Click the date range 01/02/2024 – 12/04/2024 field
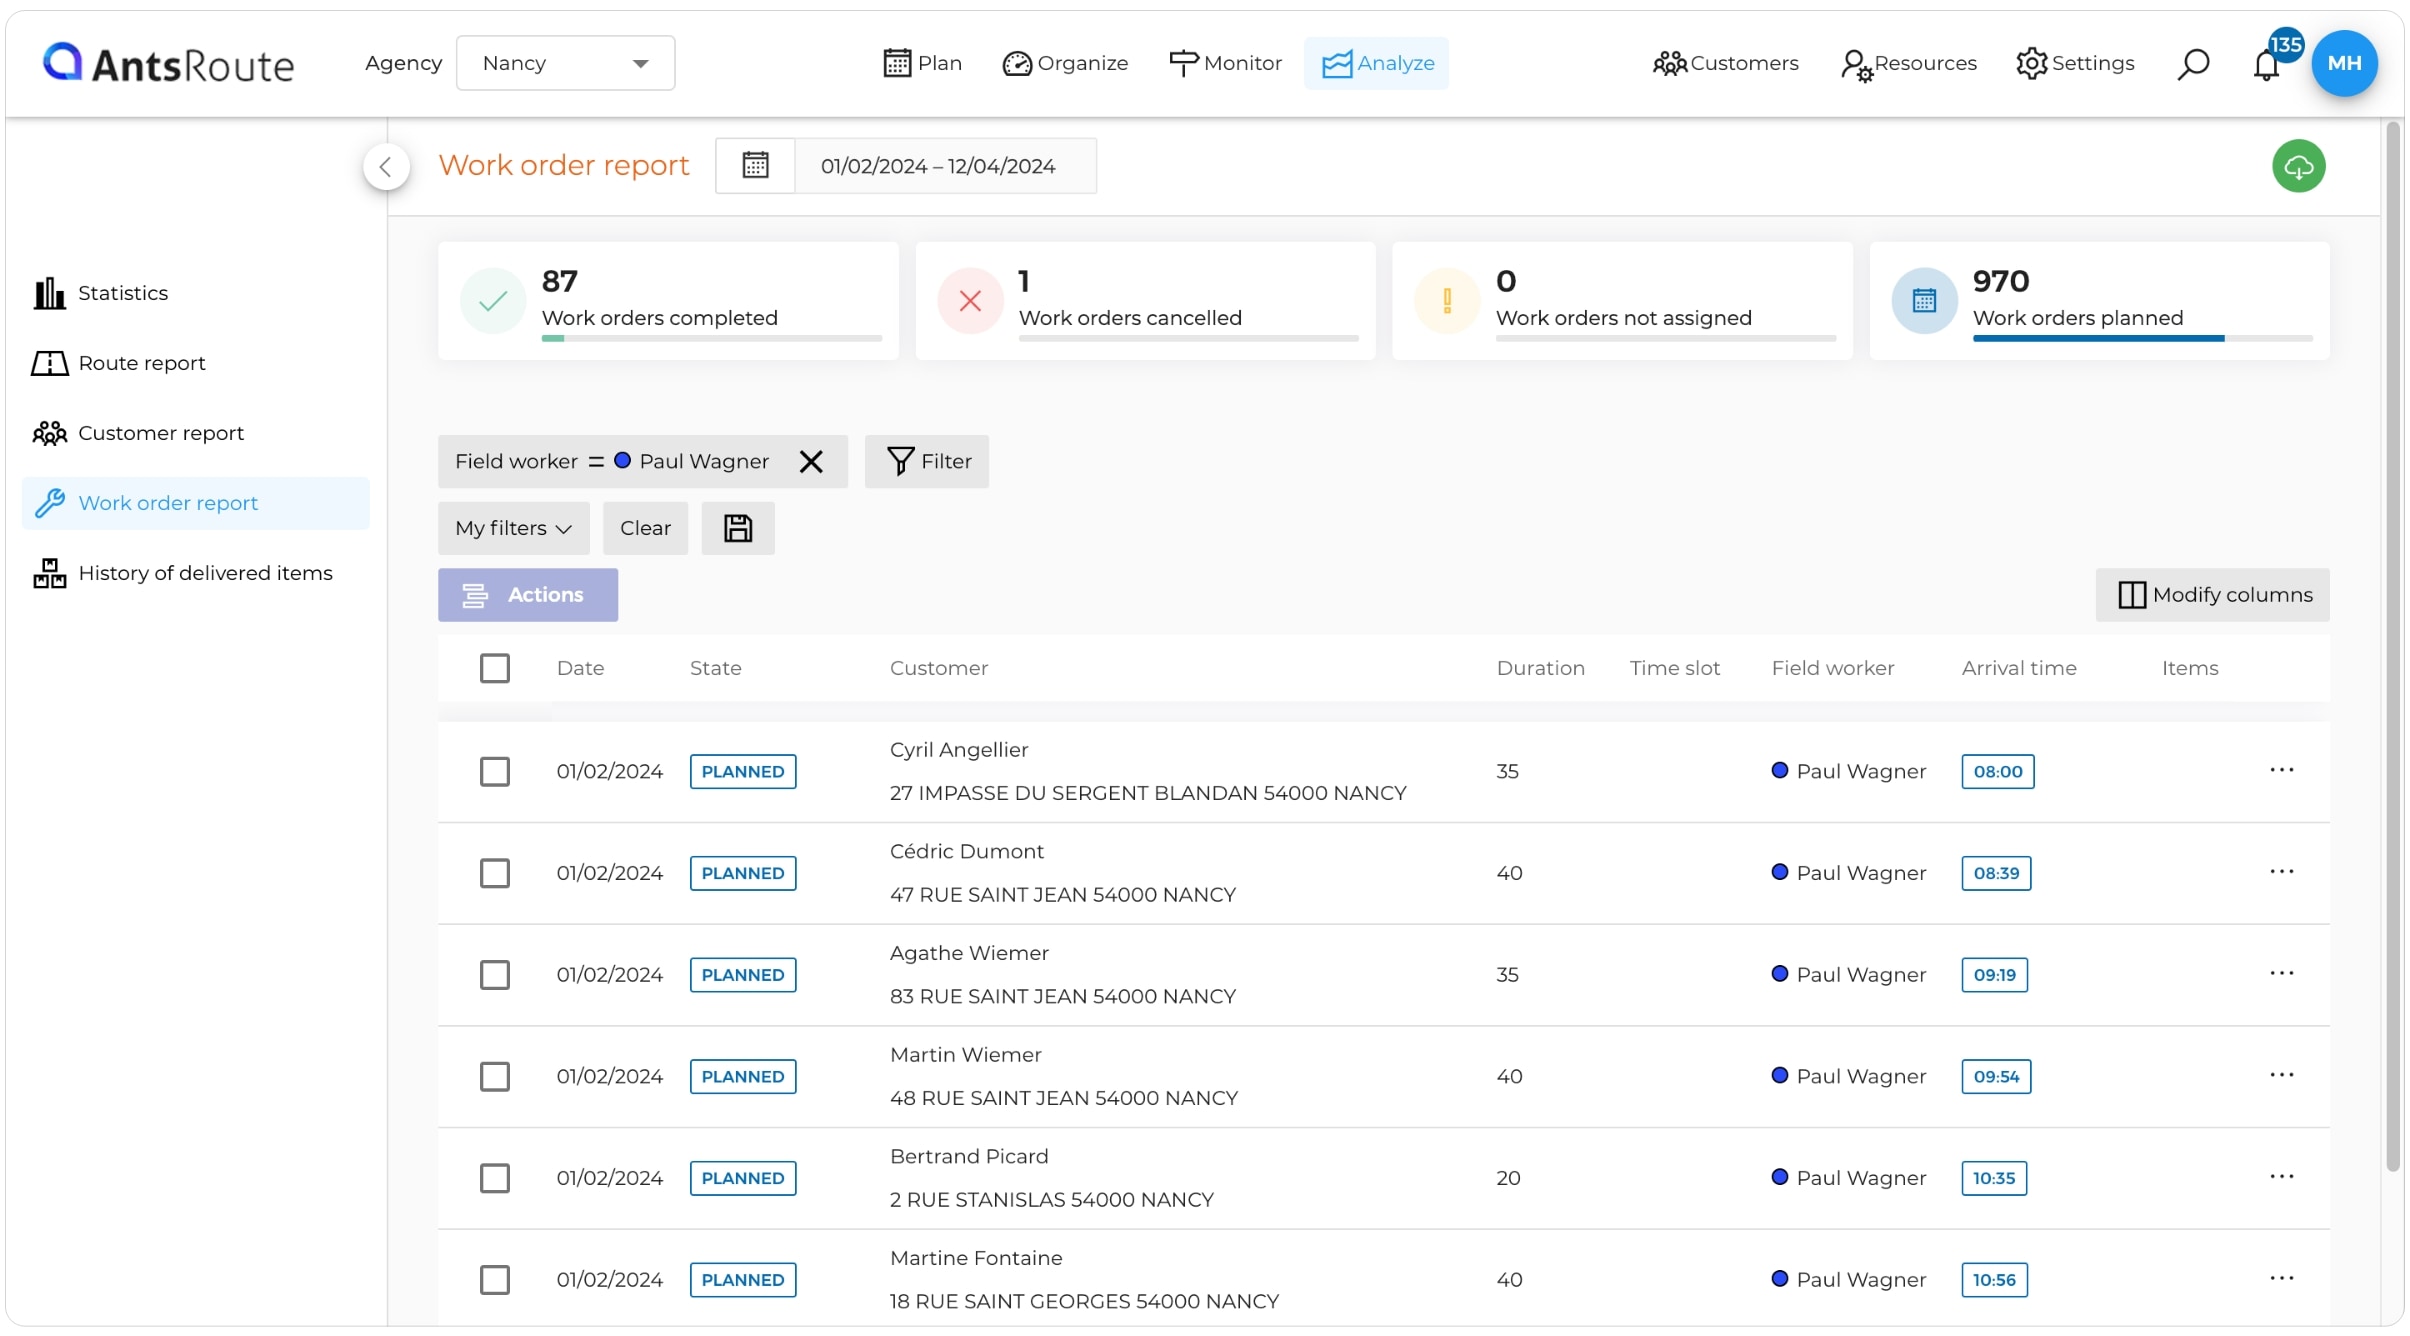The width and height of the screenshot is (2410, 1336). (945, 166)
